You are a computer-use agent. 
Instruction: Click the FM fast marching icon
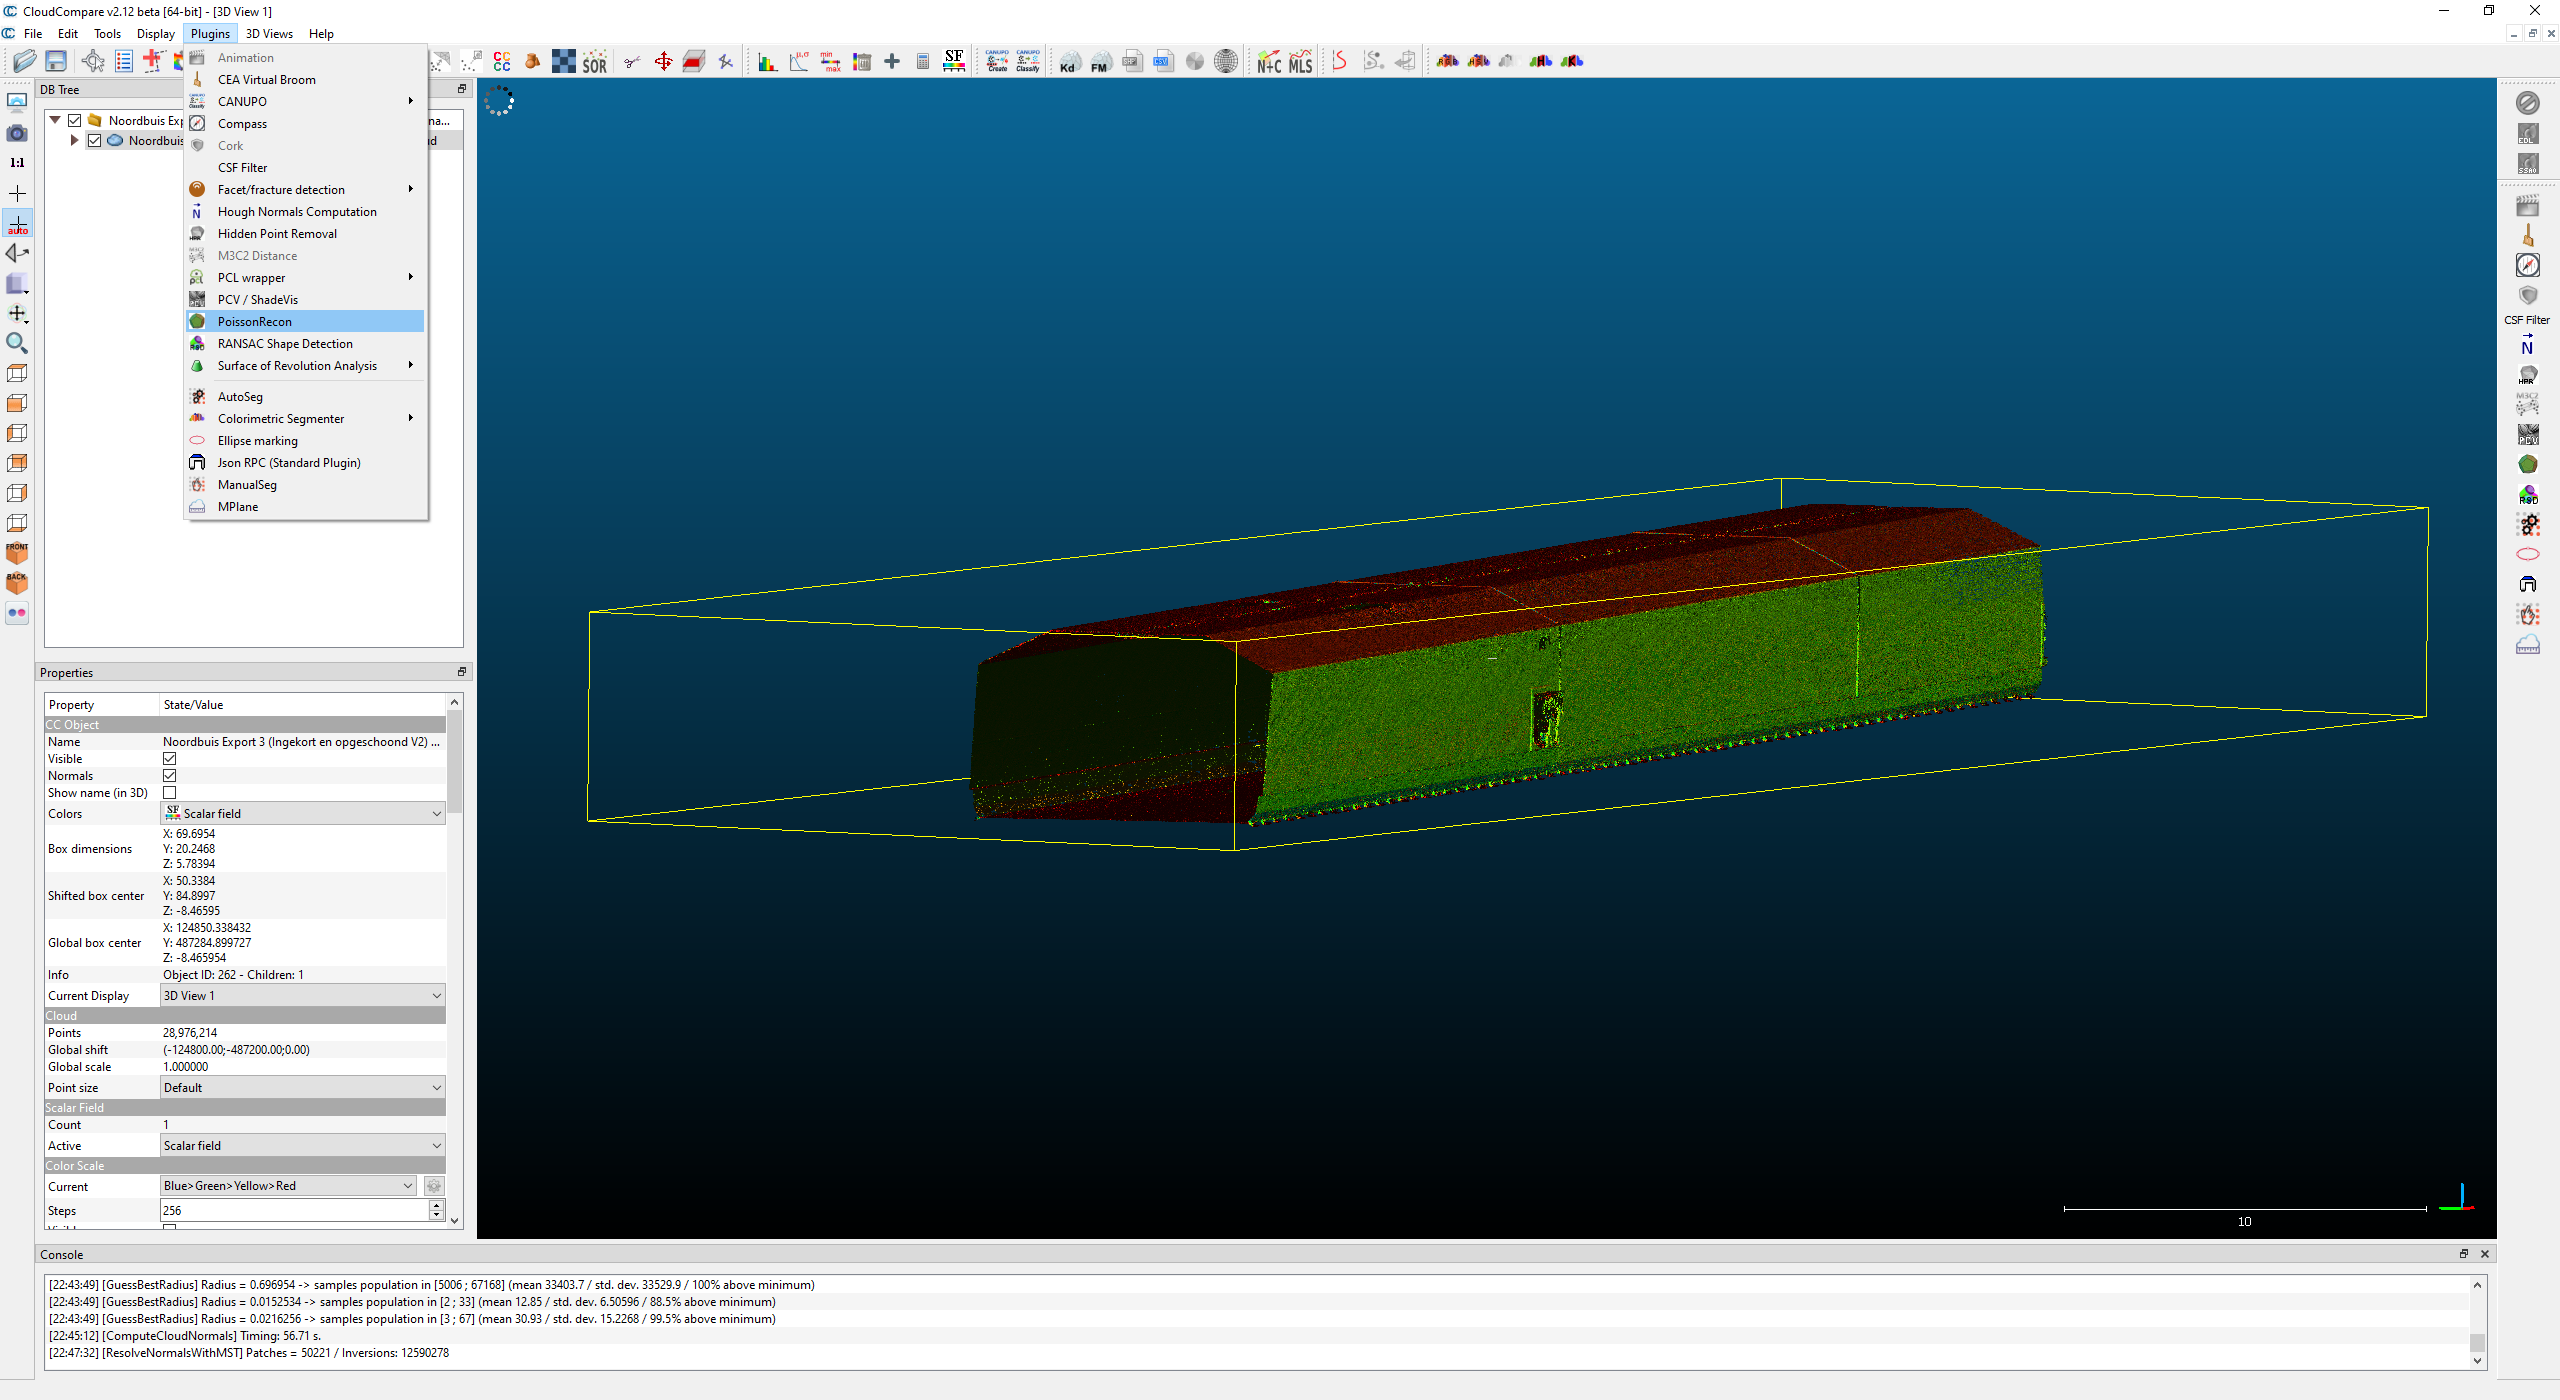click(x=1100, y=62)
